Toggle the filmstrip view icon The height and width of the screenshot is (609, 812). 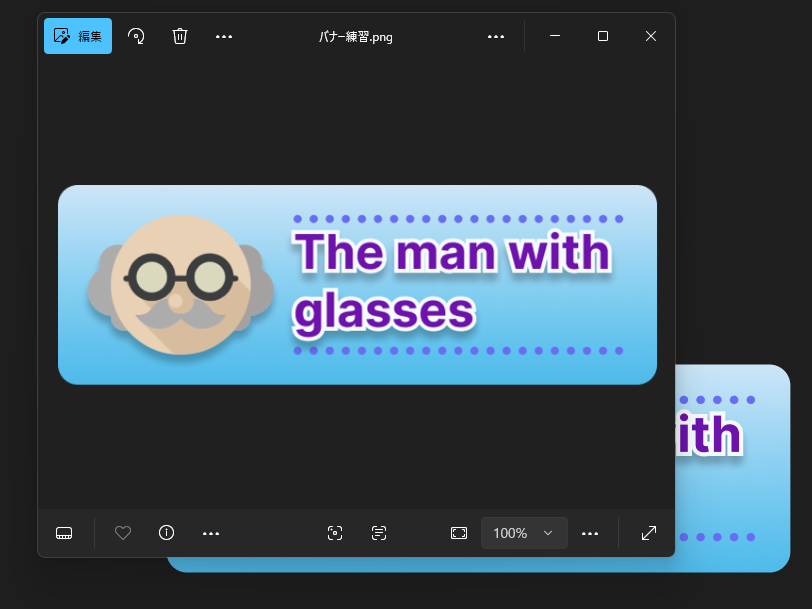coord(64,533)
